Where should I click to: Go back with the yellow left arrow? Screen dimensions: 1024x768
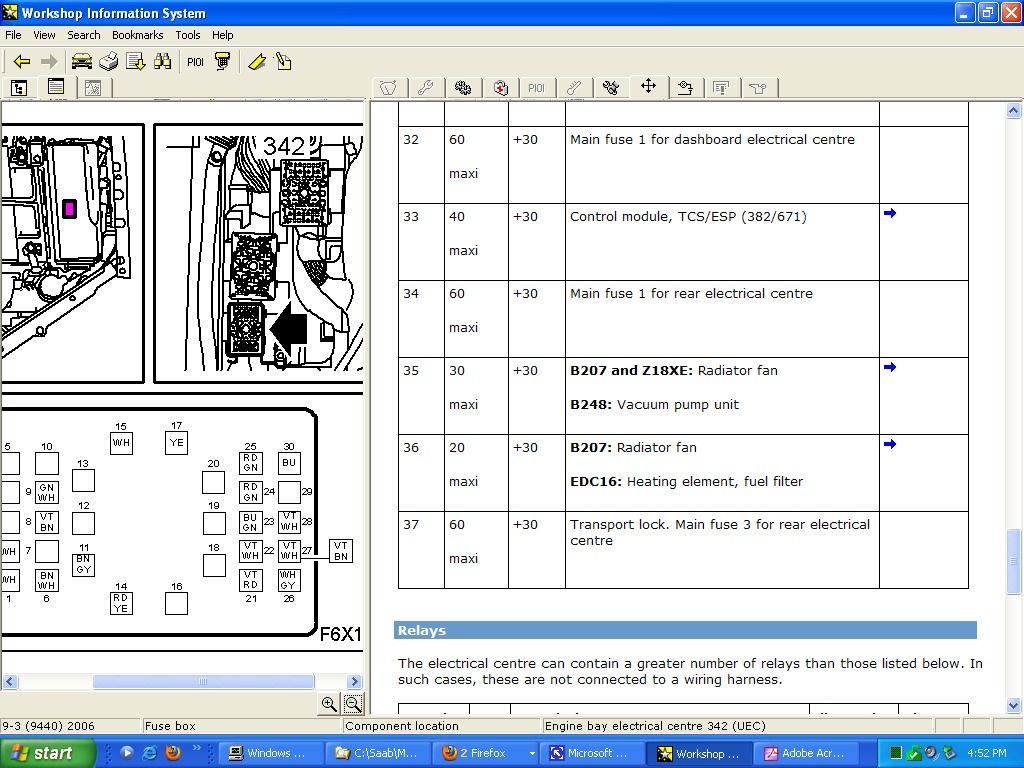coord(22,62)
